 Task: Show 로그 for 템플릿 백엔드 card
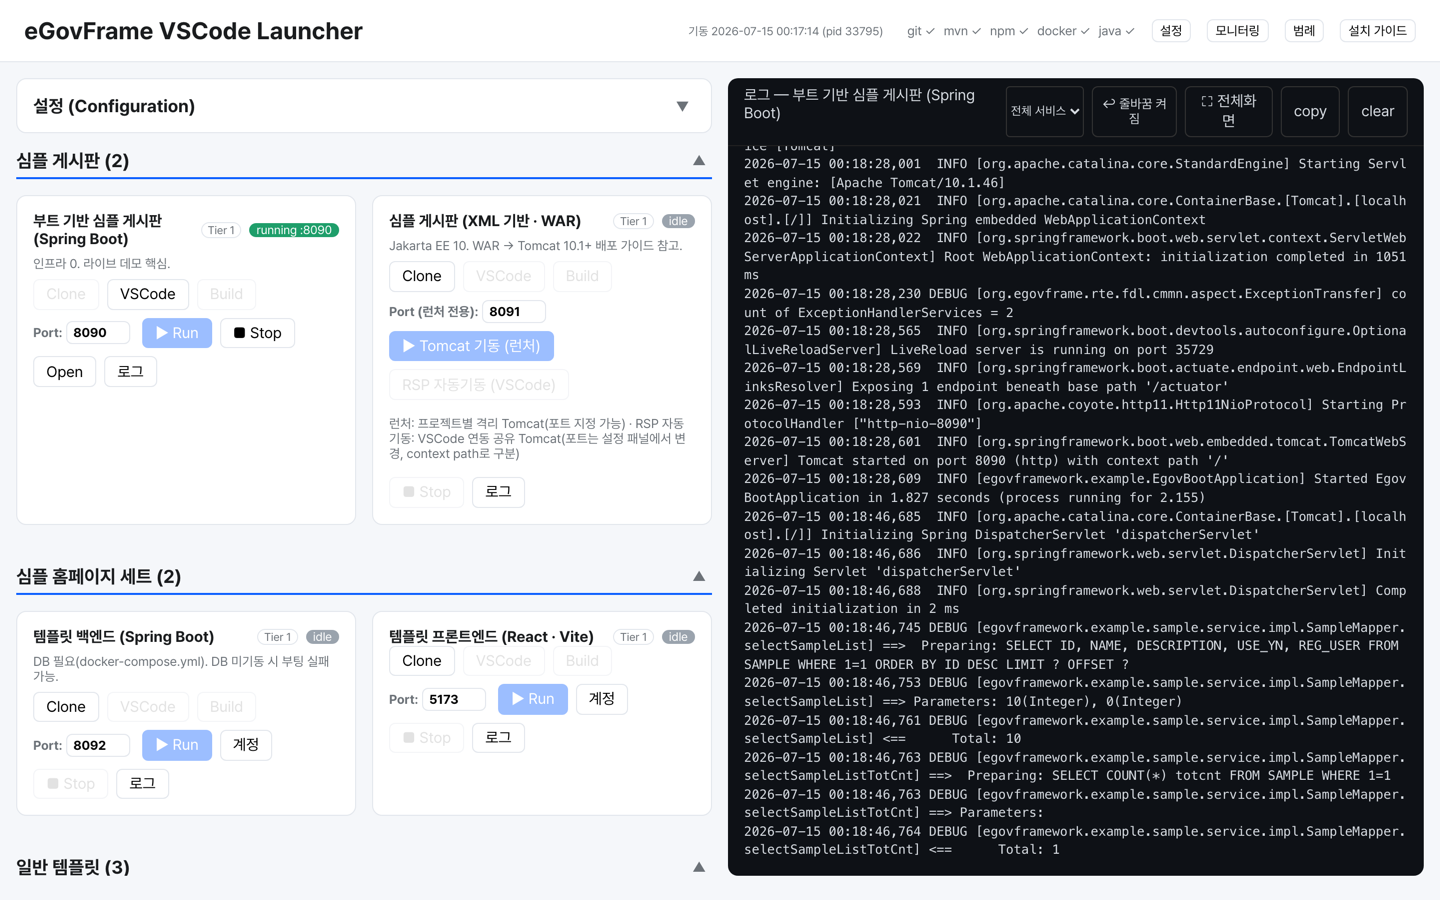[x=142, y=784]
